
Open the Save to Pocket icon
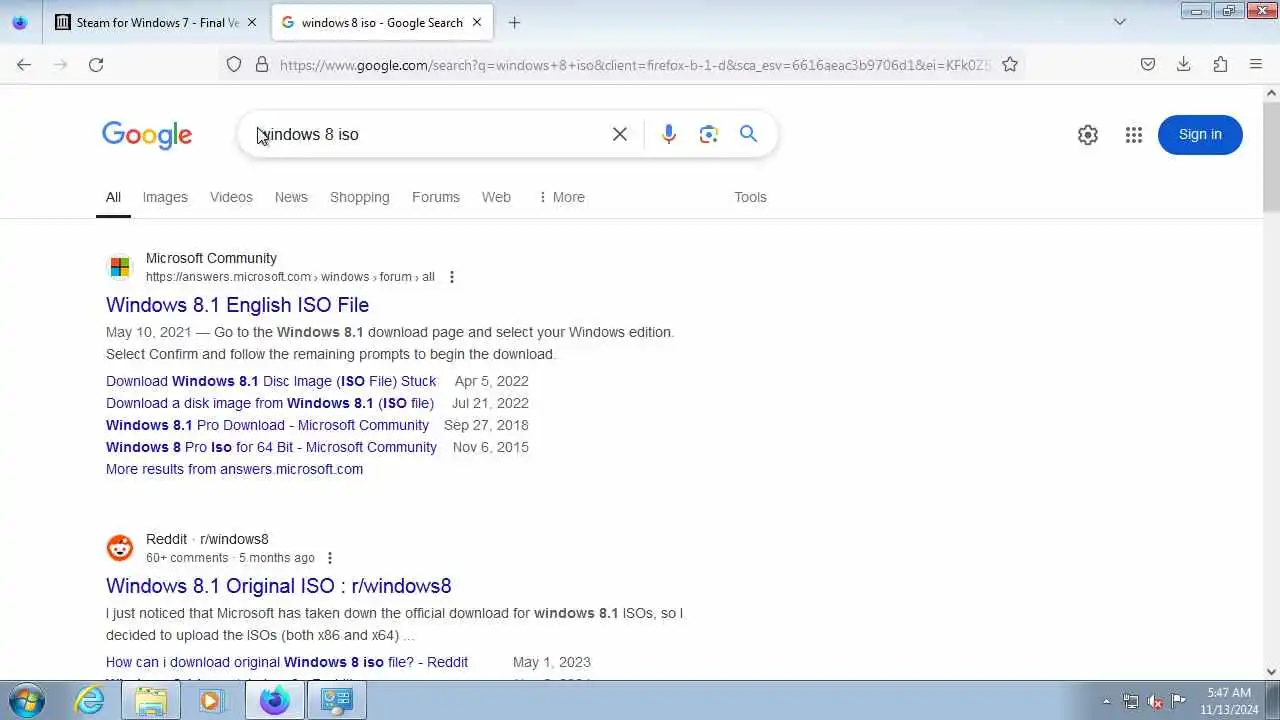point(1148,65)
